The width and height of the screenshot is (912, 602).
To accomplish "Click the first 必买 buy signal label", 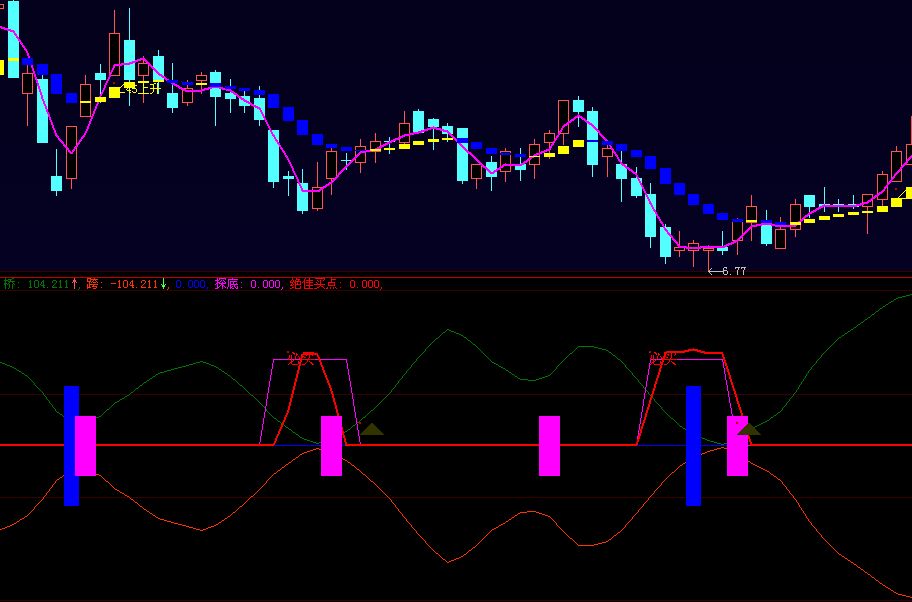I will point(300,358).
